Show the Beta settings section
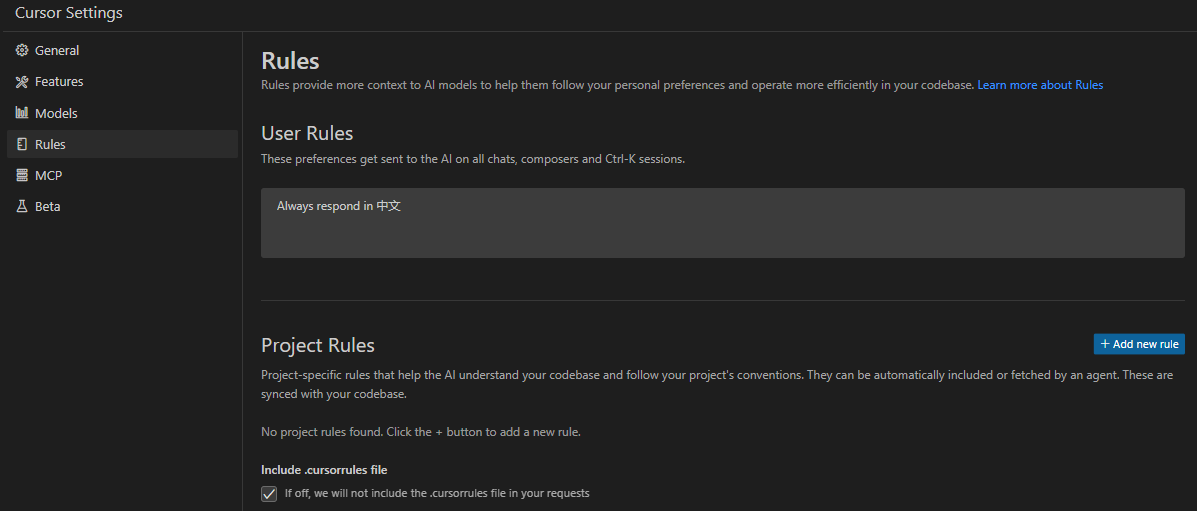Viewport: 1197px width, 511px height. 122,207
